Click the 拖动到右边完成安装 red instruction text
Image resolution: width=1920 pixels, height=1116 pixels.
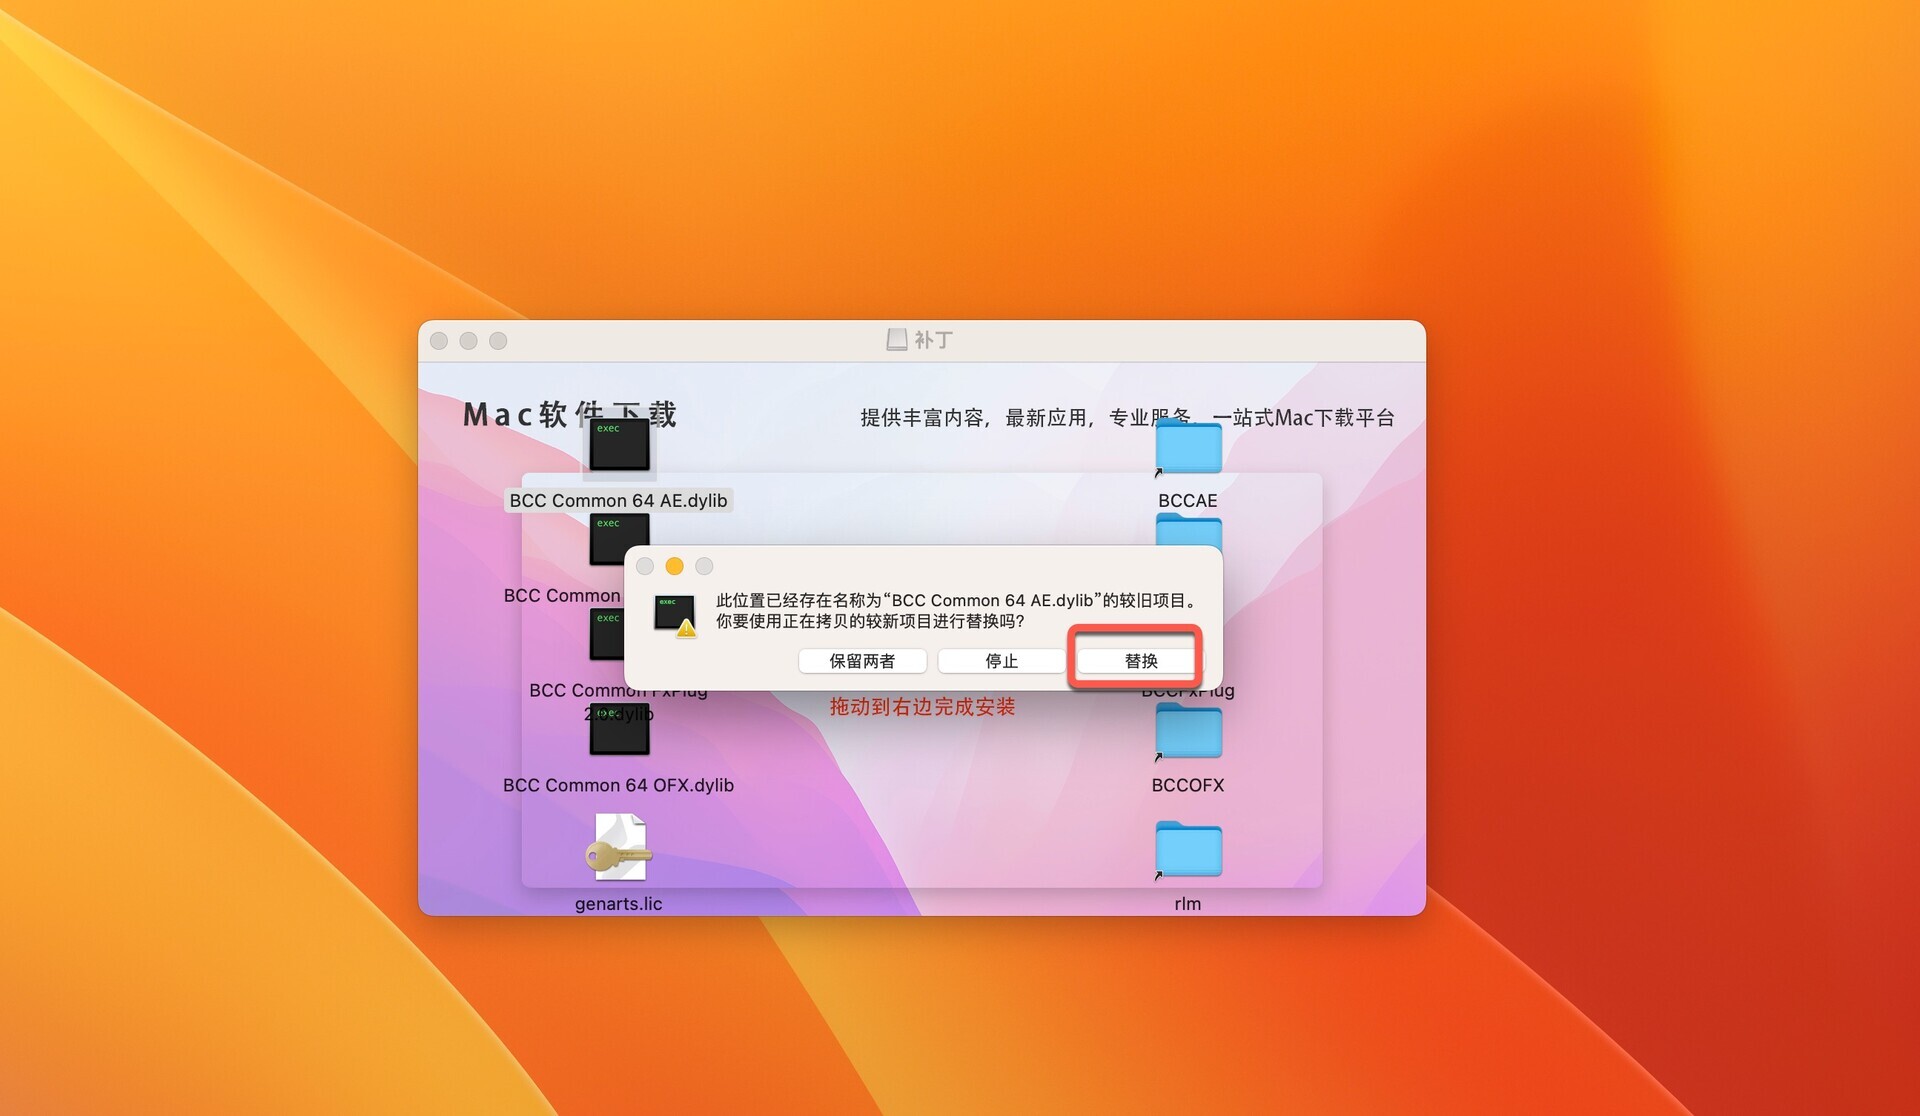[922, 706]
